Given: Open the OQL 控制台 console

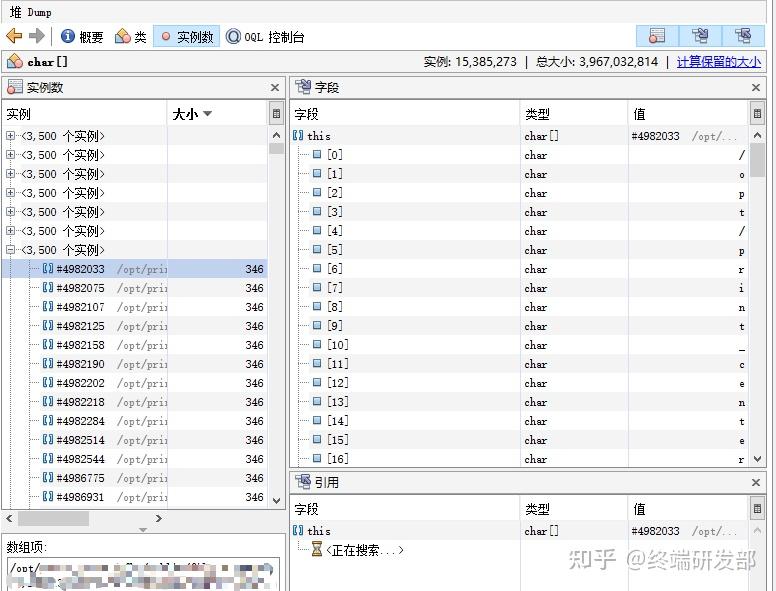Looking at the screenshot, I should pyautogui.click(x=265, y=37).
